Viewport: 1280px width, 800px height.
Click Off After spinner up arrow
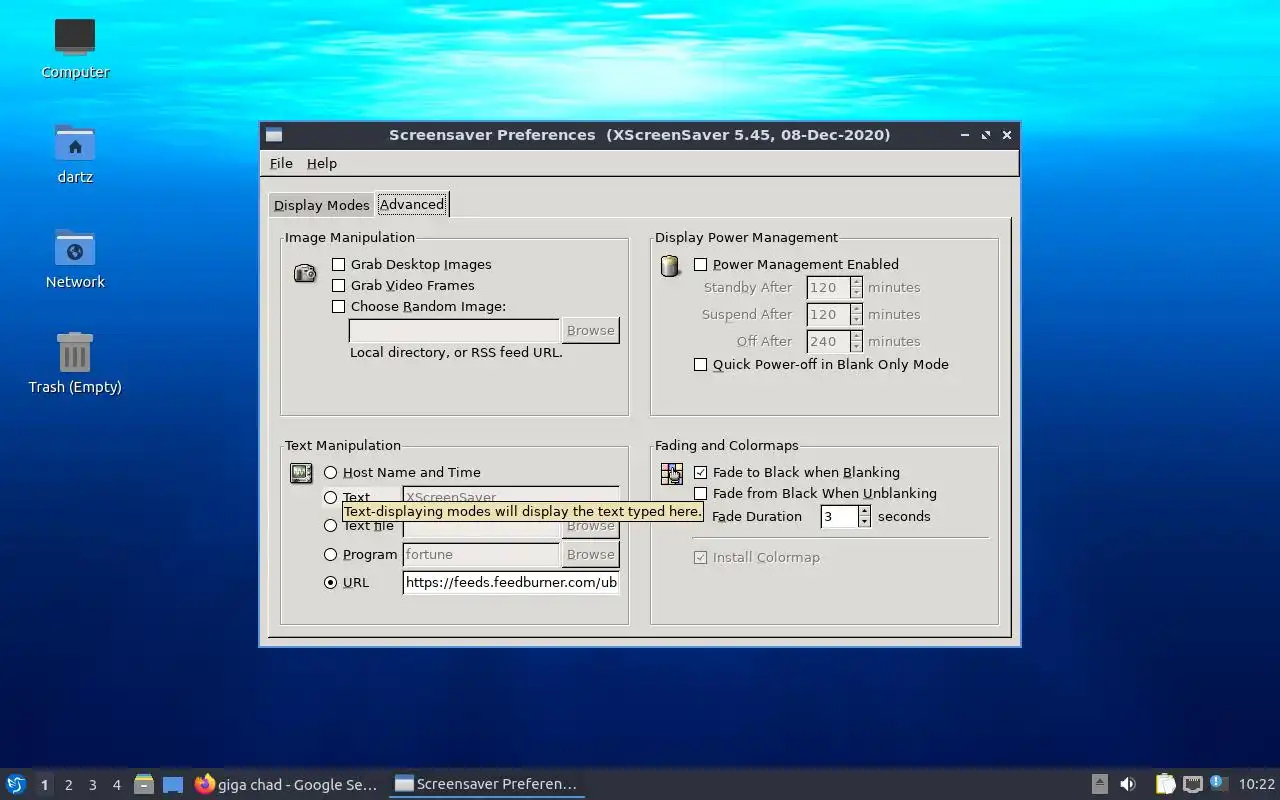click(x=856, y=336)
